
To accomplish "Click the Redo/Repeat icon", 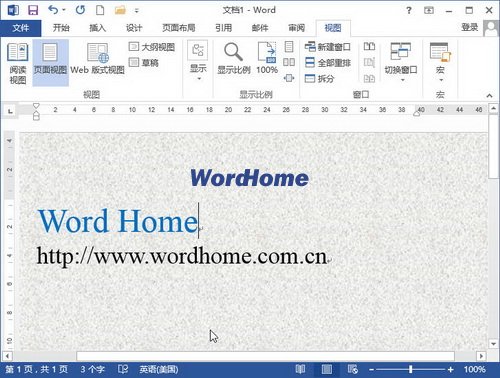I will pos(80,10).
